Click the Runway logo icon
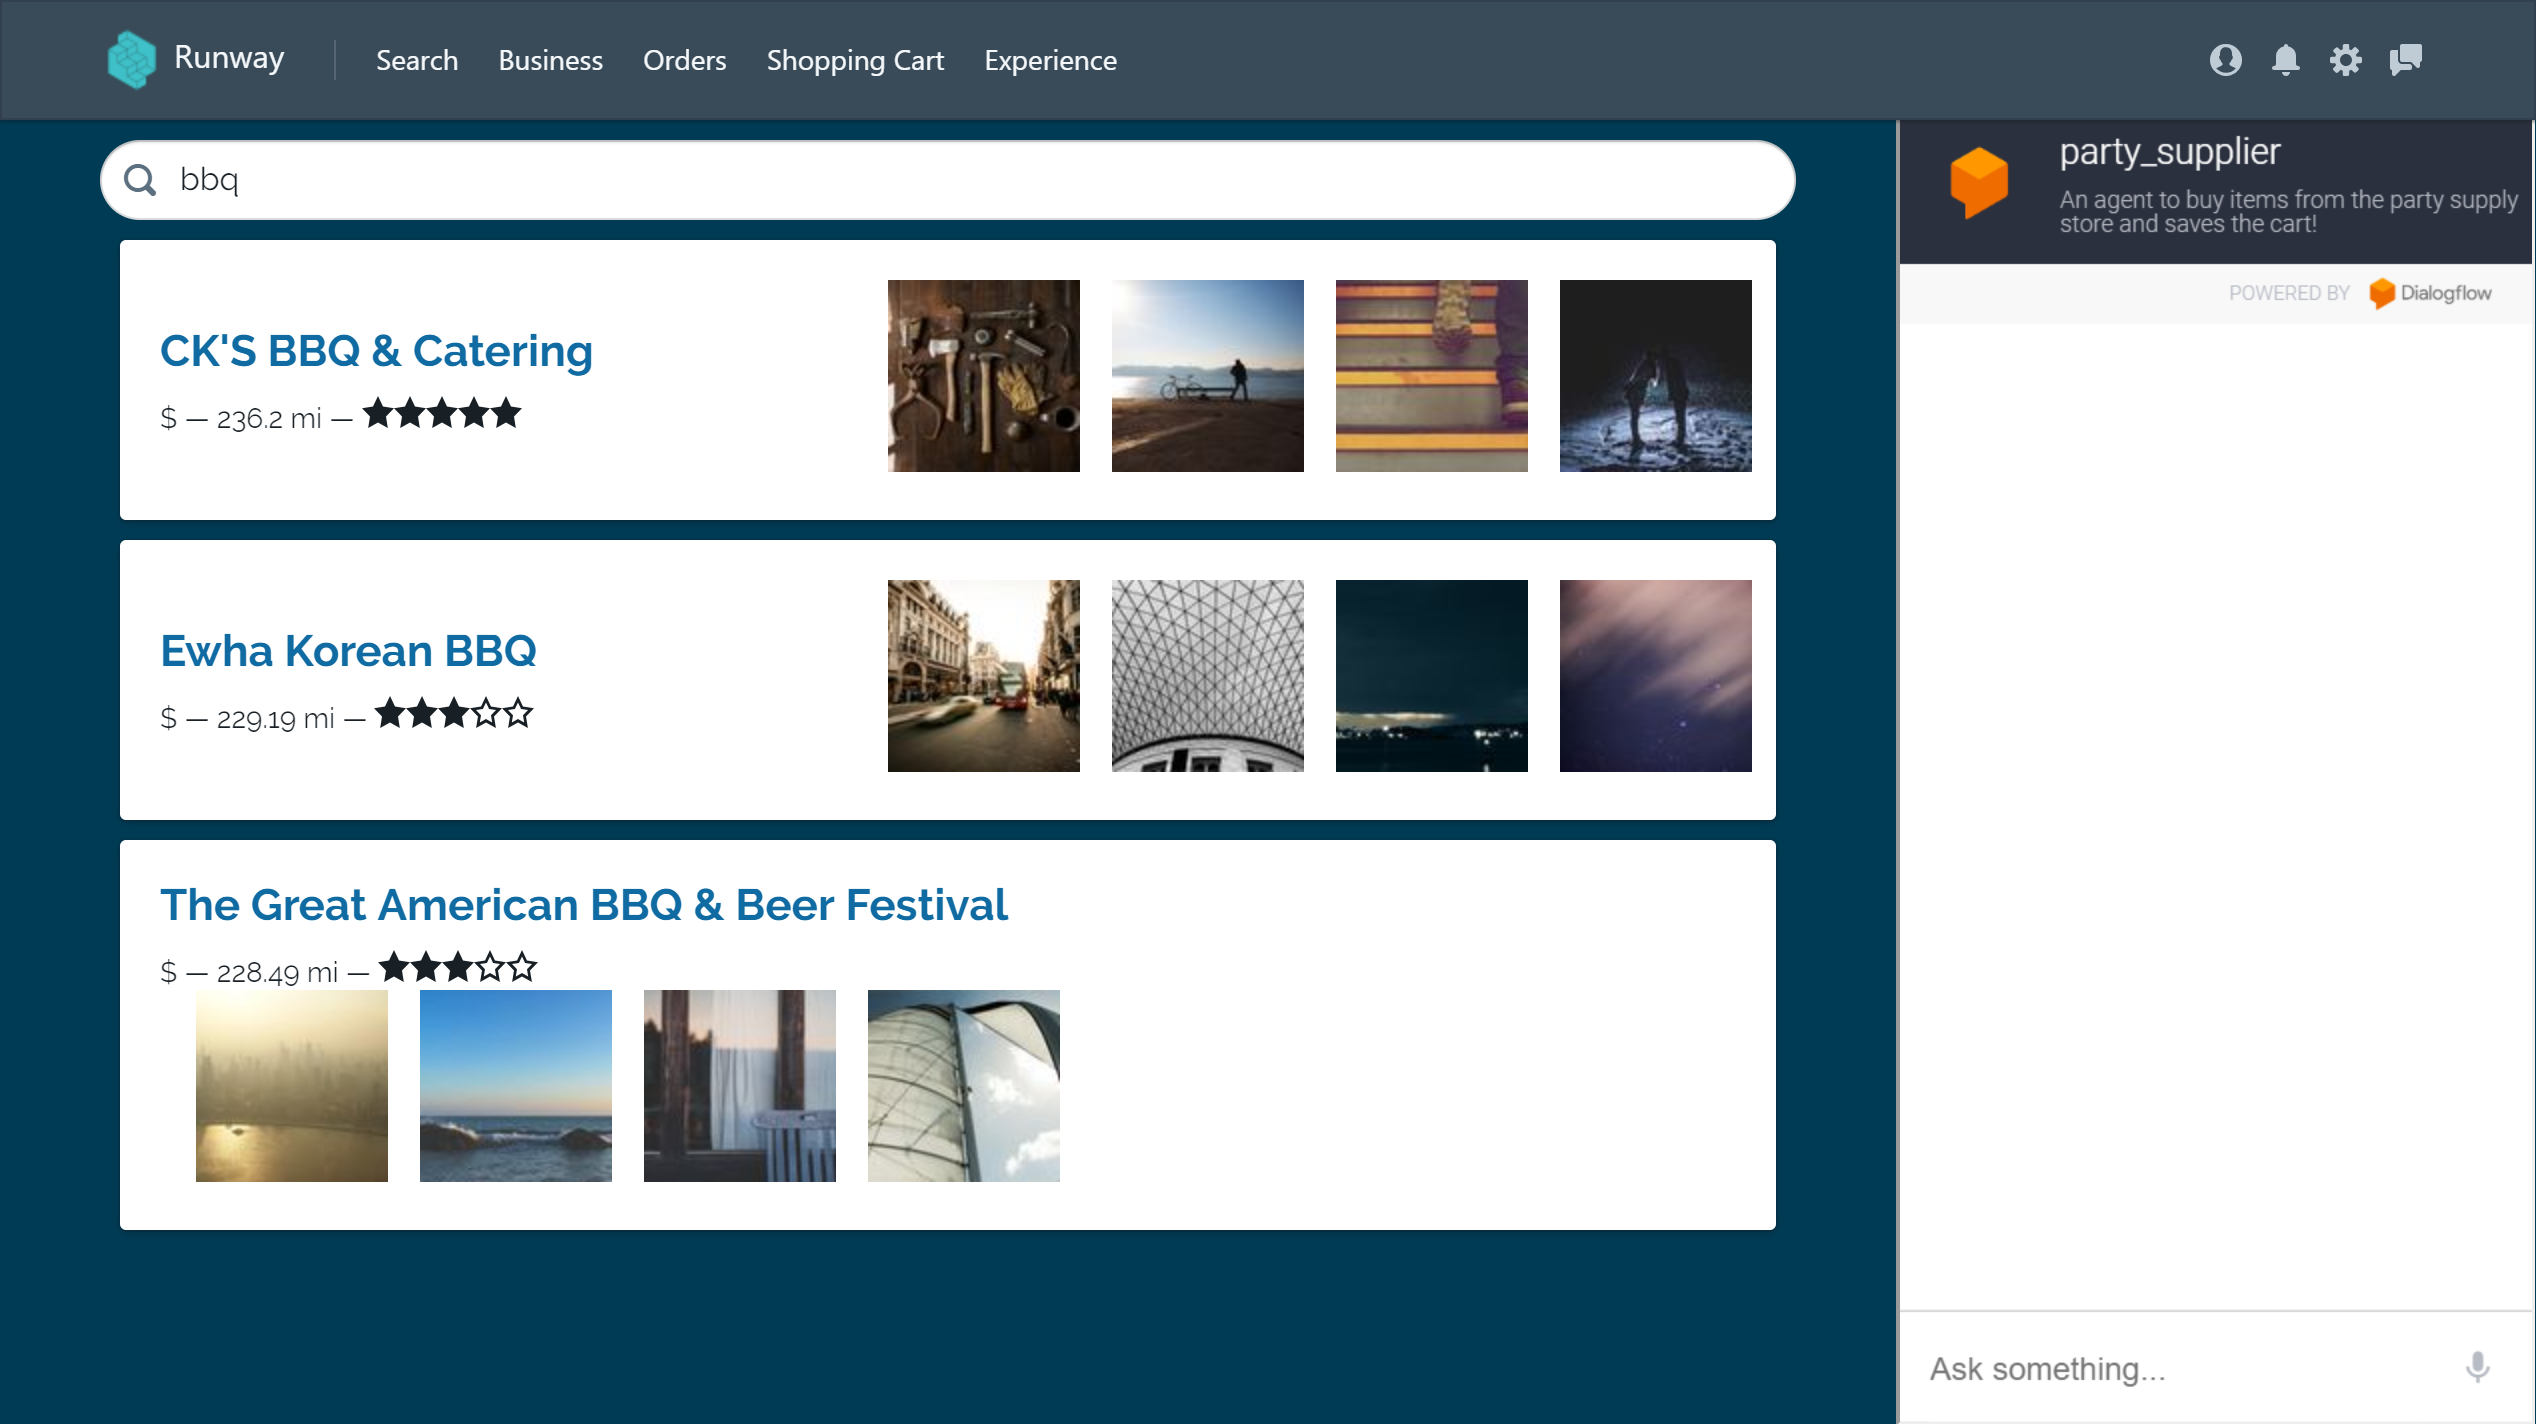This screenshot has width=2536, height=1424. point(131,60)
